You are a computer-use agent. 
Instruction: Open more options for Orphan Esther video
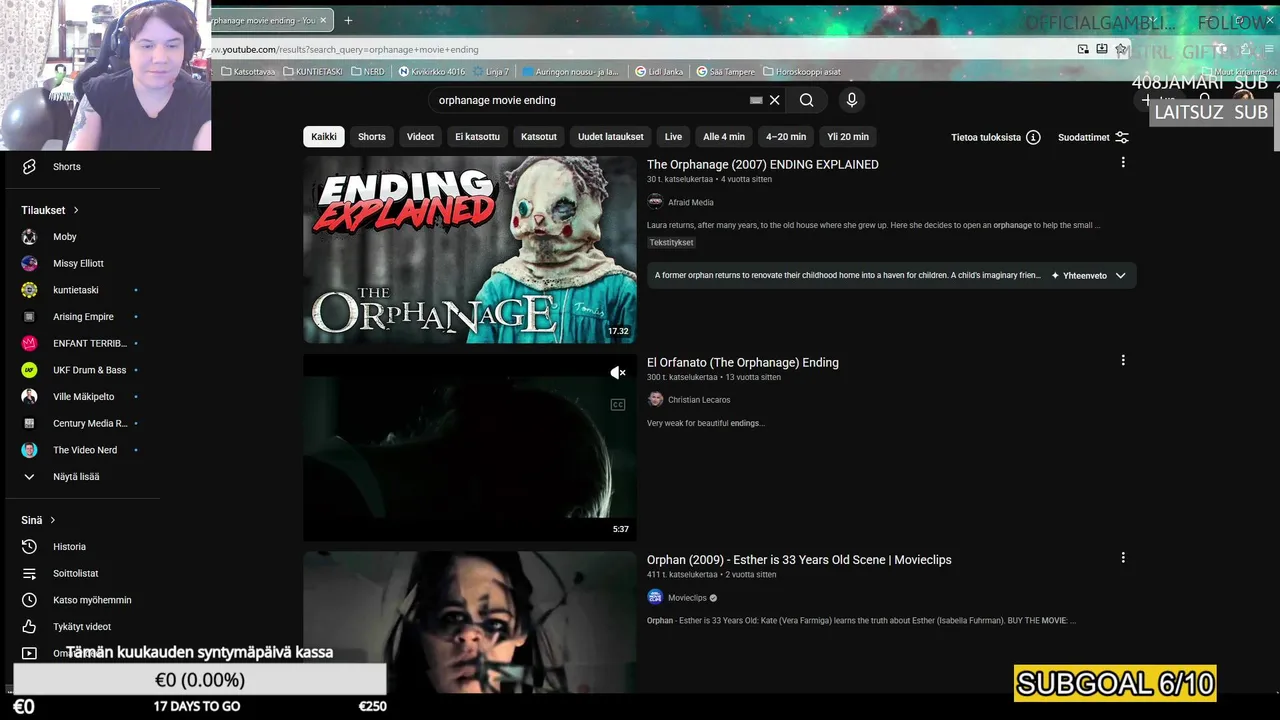(x=1123, y=558)
